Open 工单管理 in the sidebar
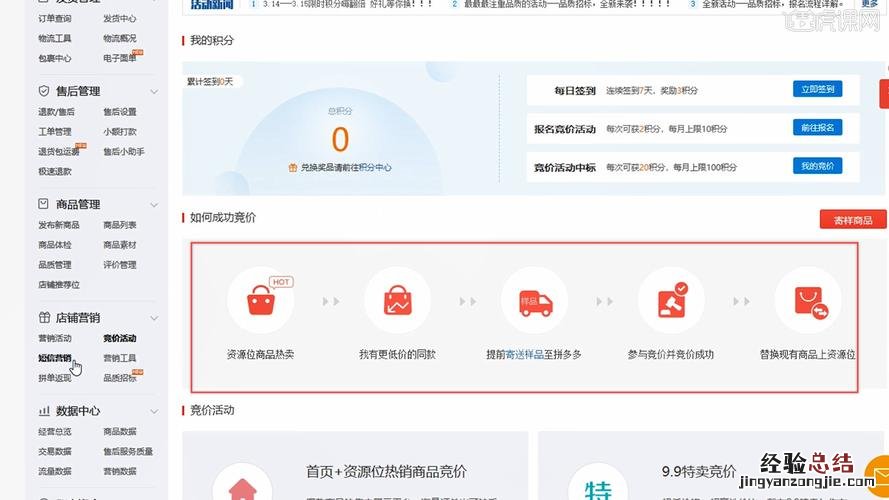 (55, 132)
